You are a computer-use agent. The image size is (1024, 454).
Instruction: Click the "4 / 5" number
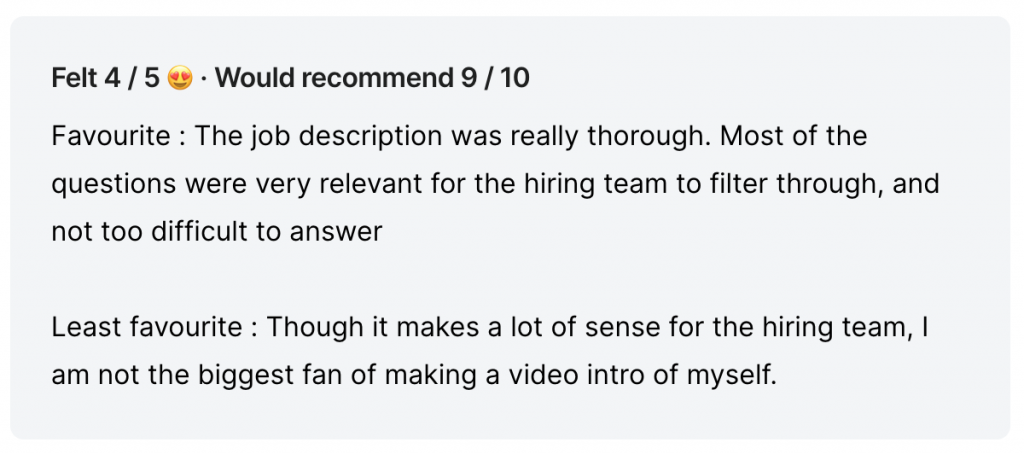(x=132, y=79)
